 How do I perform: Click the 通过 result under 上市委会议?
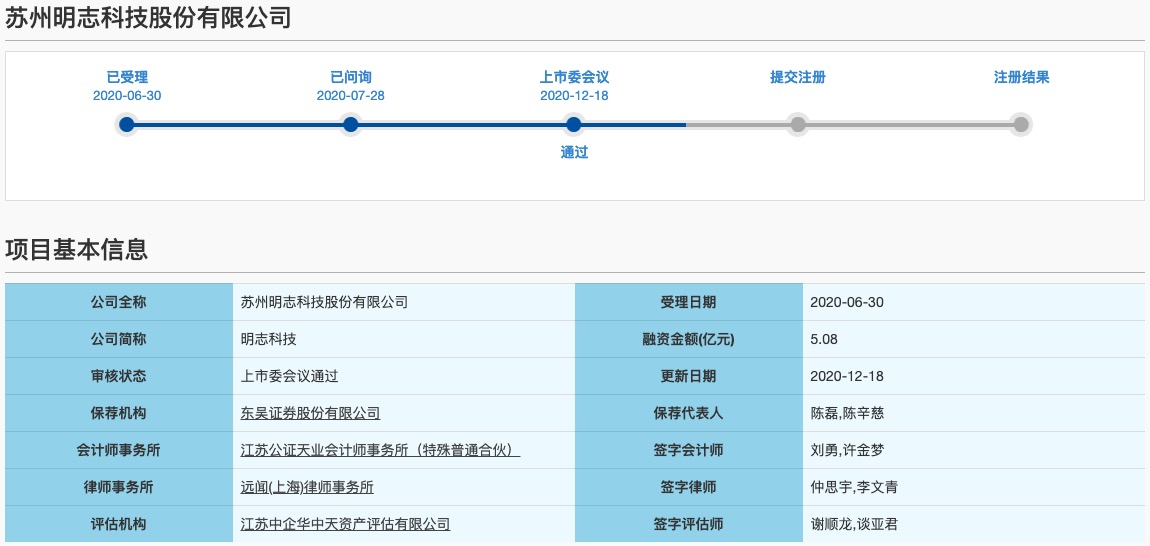tap(574, 153)
